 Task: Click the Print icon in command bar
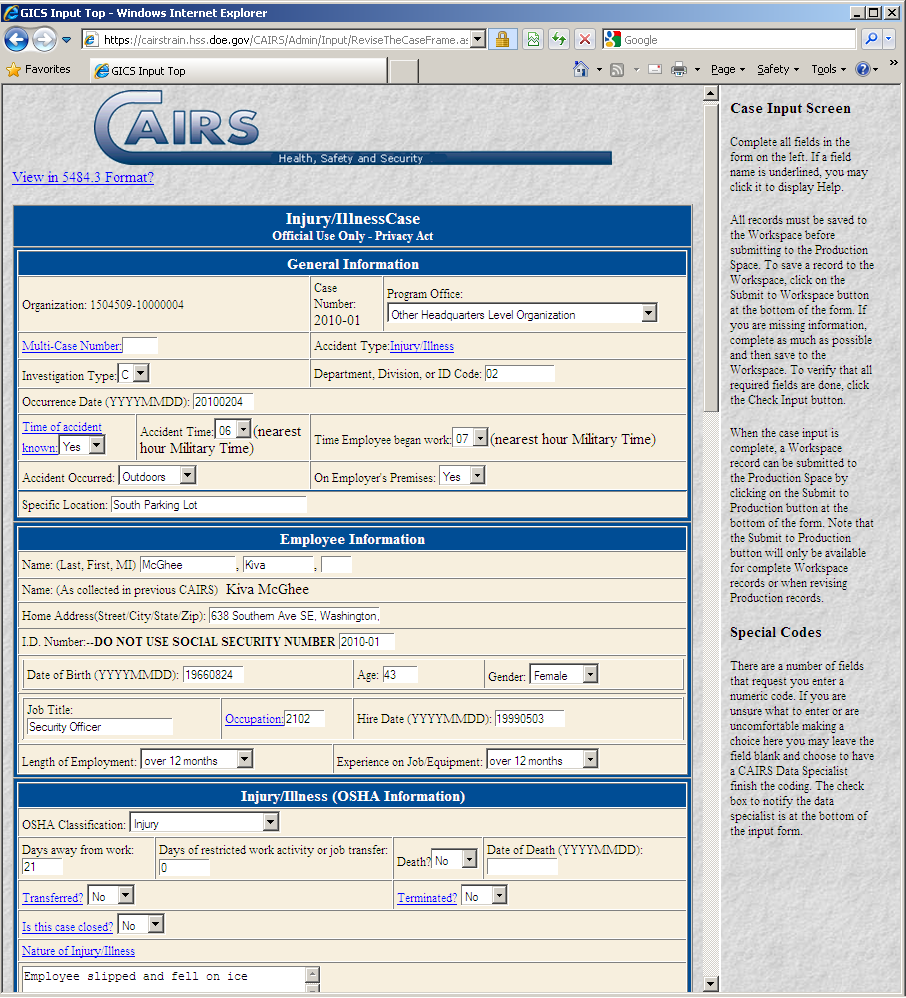tap(679, 69)
